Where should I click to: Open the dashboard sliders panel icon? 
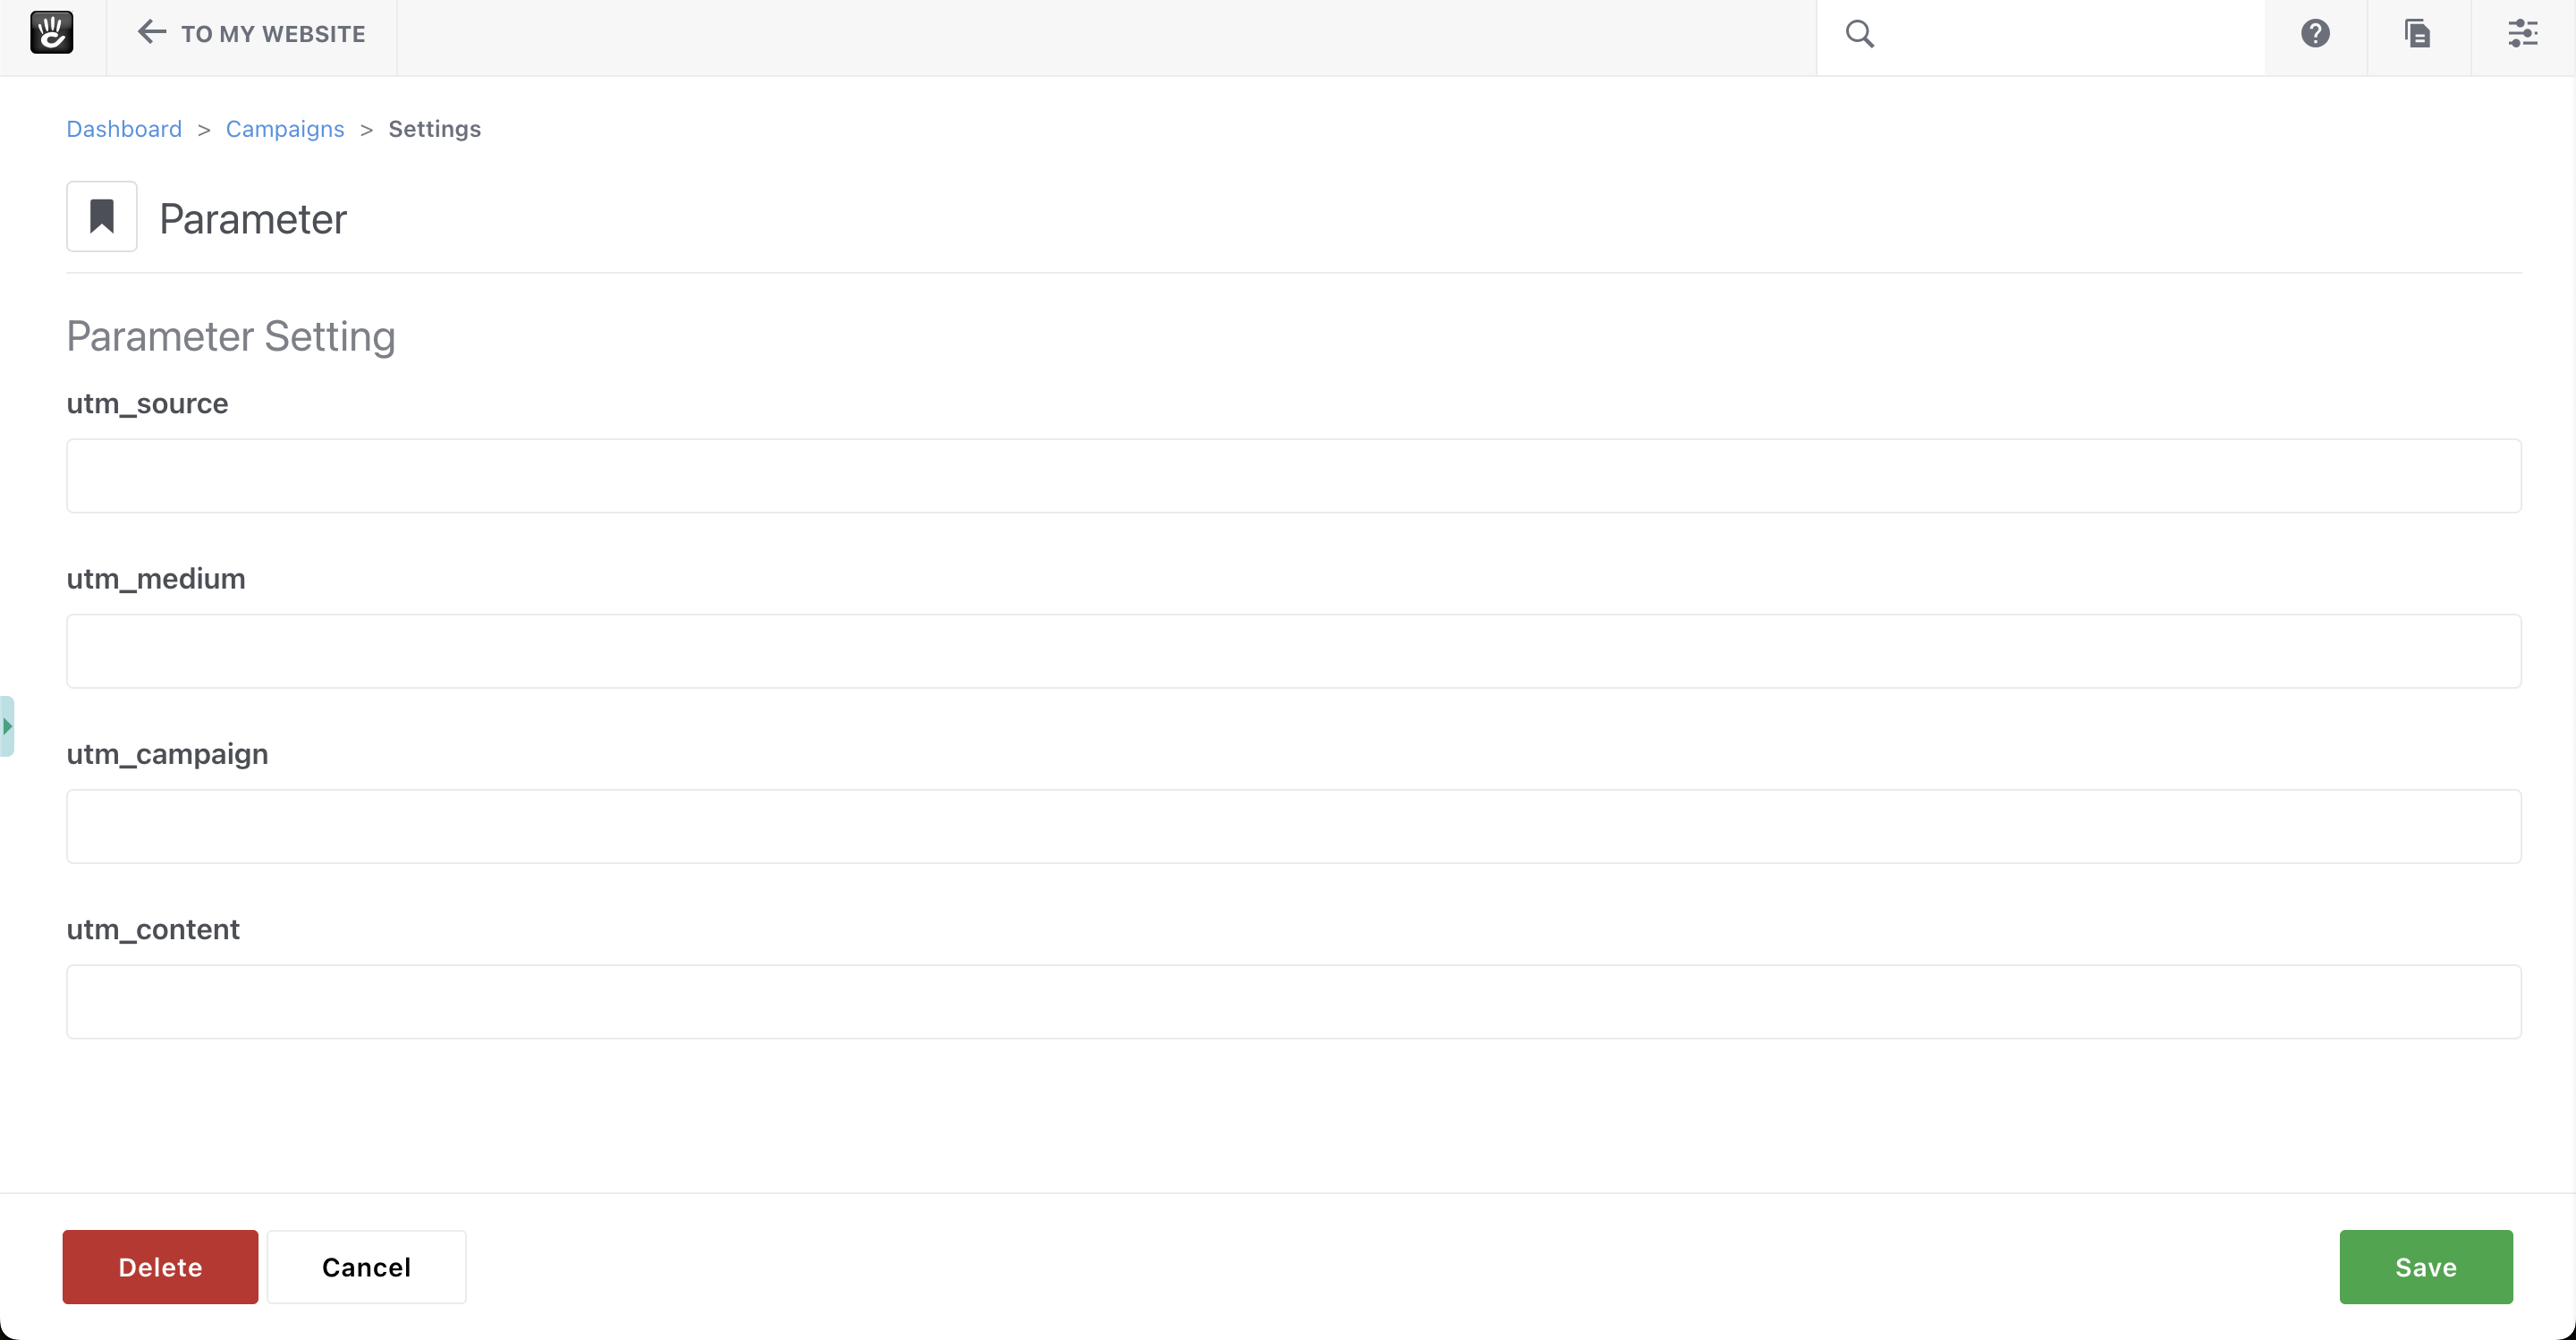[2522, 34]
